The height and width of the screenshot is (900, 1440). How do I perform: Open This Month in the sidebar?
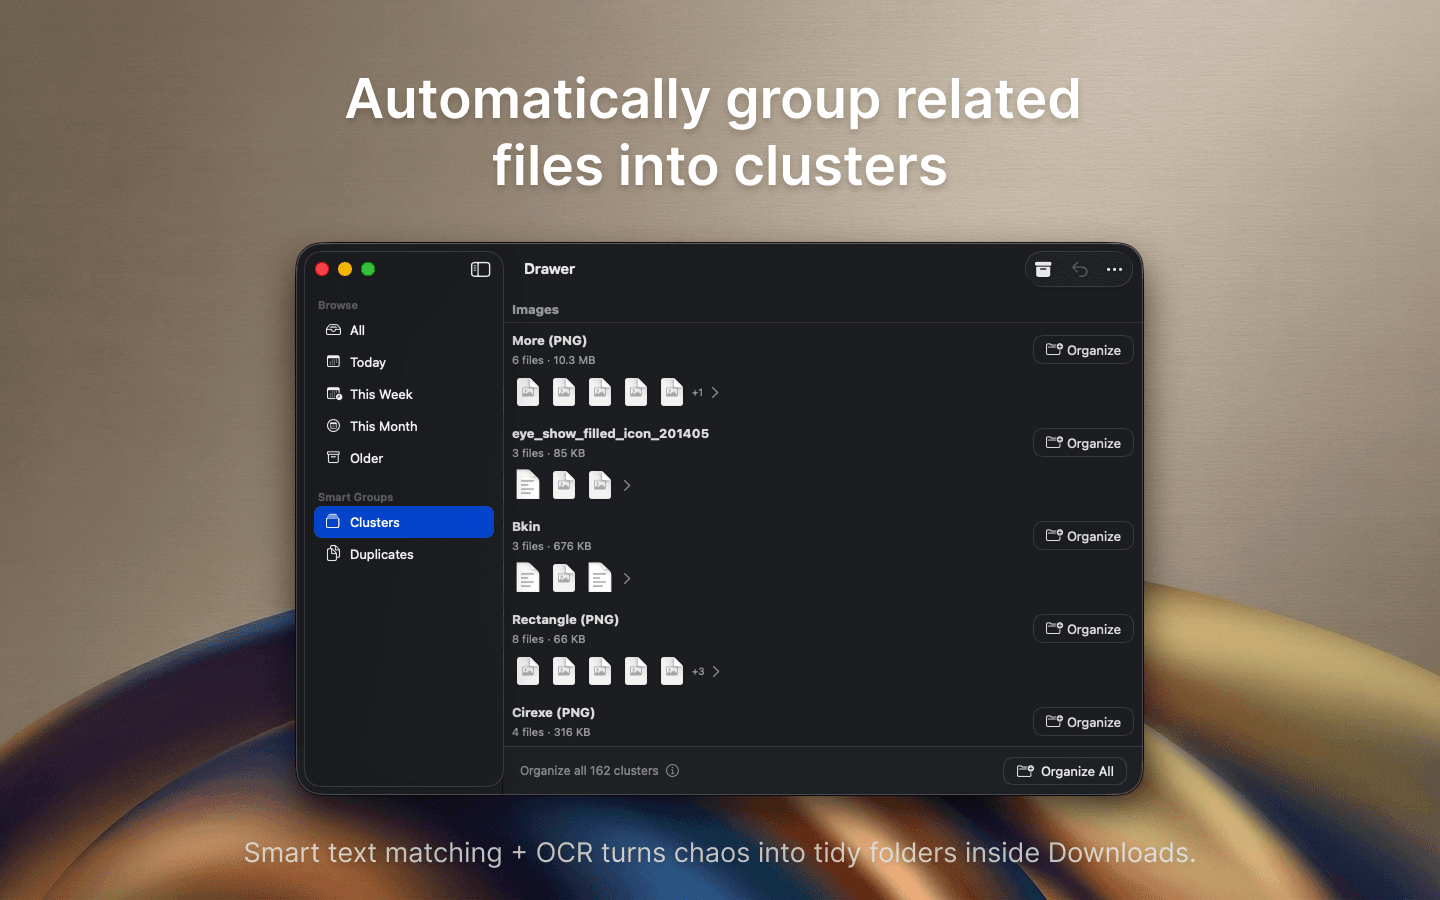click(x=404, y=426)
